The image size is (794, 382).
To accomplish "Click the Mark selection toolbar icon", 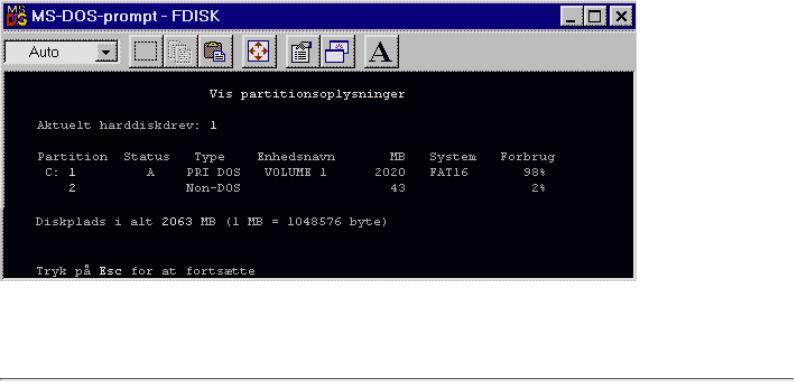I will [146, 52].
